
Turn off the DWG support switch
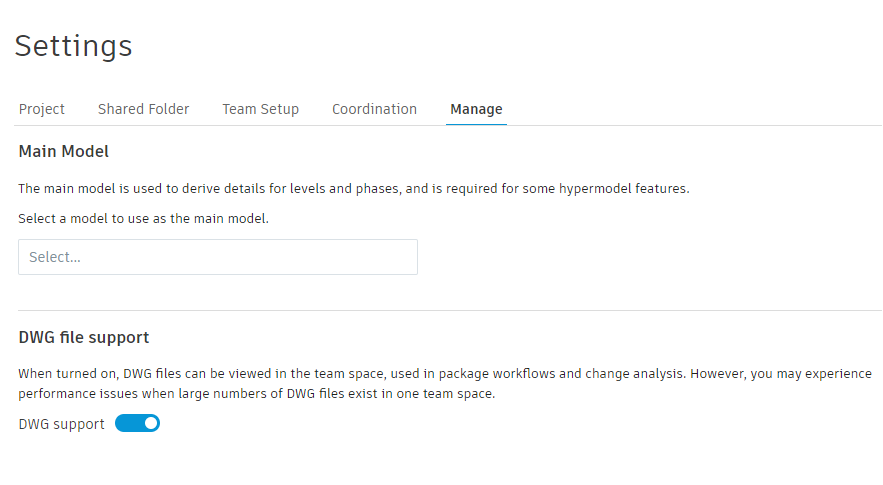[x=138, y=424]
